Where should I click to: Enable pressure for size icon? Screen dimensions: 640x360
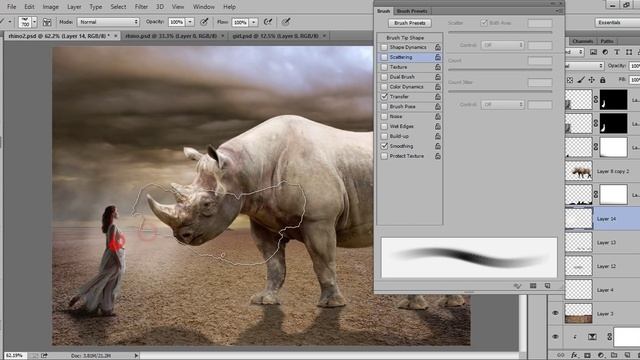pos(286,22)
